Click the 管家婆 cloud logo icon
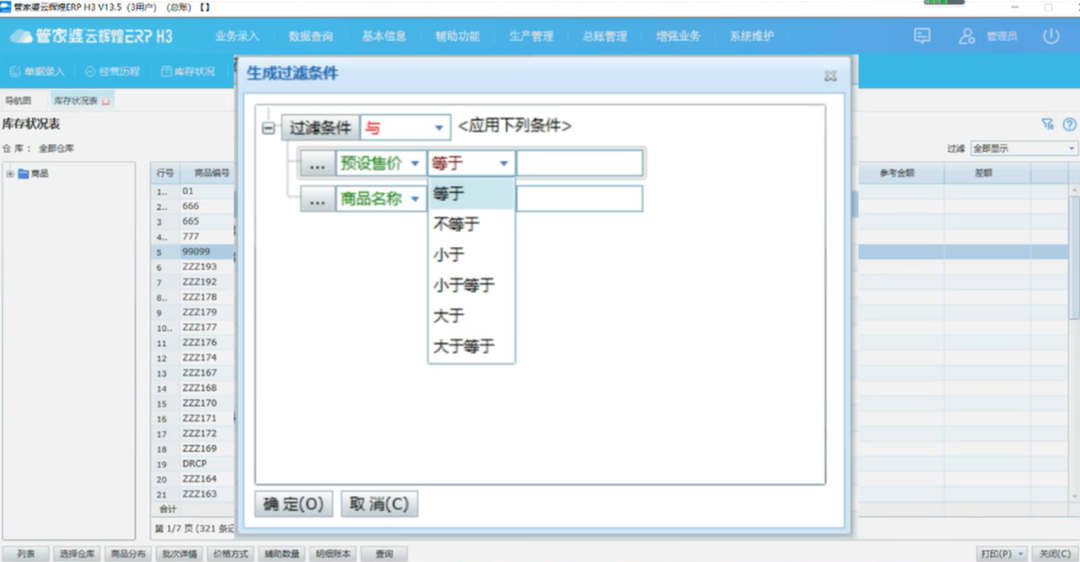1080x562 pixels. pos(21,37)
